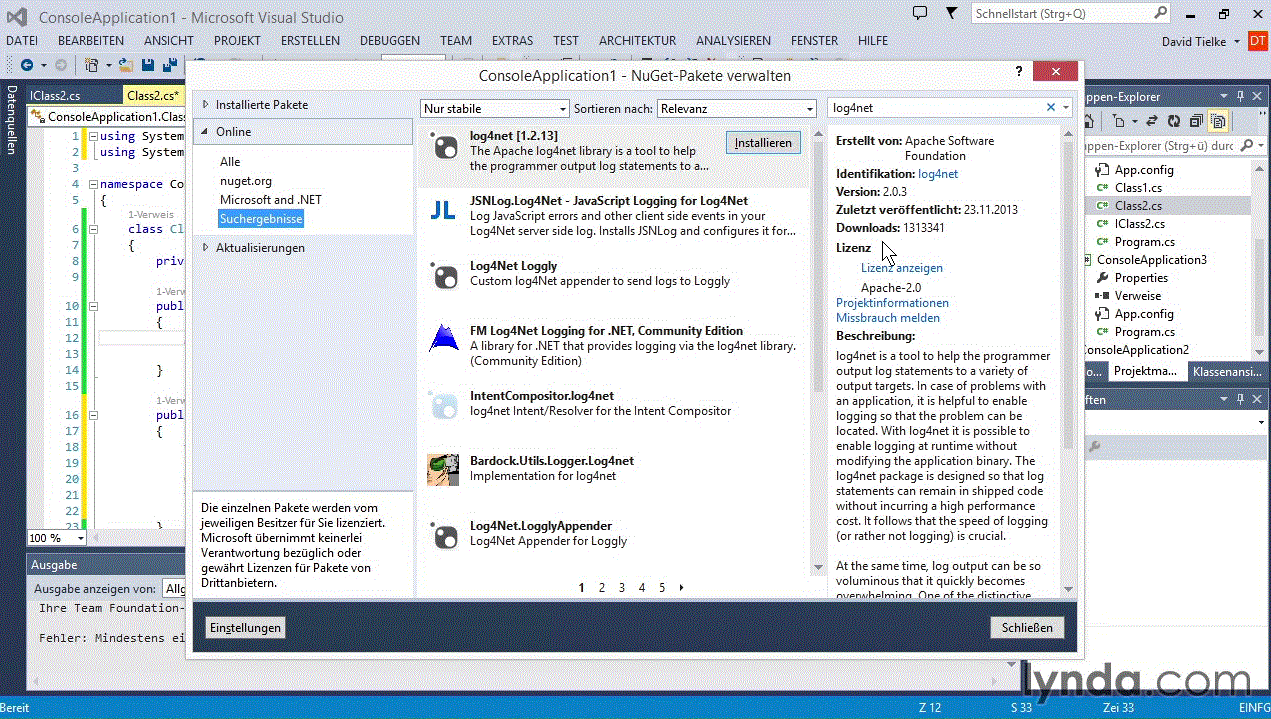Select Verweise node in Solution Explorer
Viewport: 1271px width, 719px height.
[x=1138, y=296]
